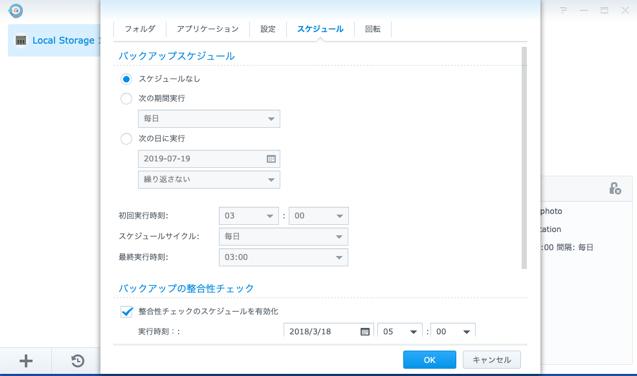Select スケジュールなし radio button
The image size is (637, 376).
click(x=126, y=79)
